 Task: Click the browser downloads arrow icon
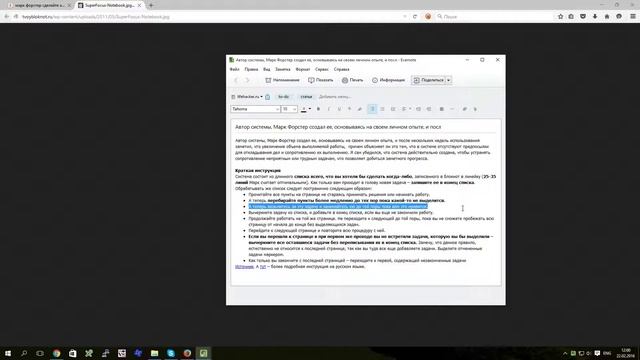[595, 17]
